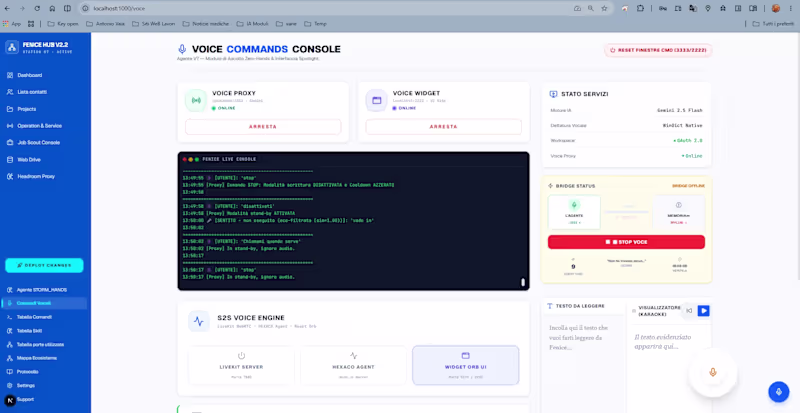Click the round N badge icon

(x=10, y=401)
